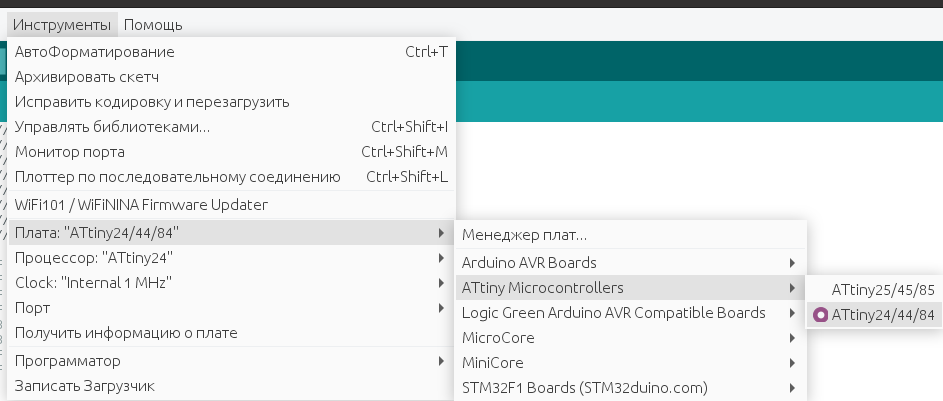This screenshot has width=943, height=401.
Task: Select the ATtiny25/45/85 board option
Action: 883,289
